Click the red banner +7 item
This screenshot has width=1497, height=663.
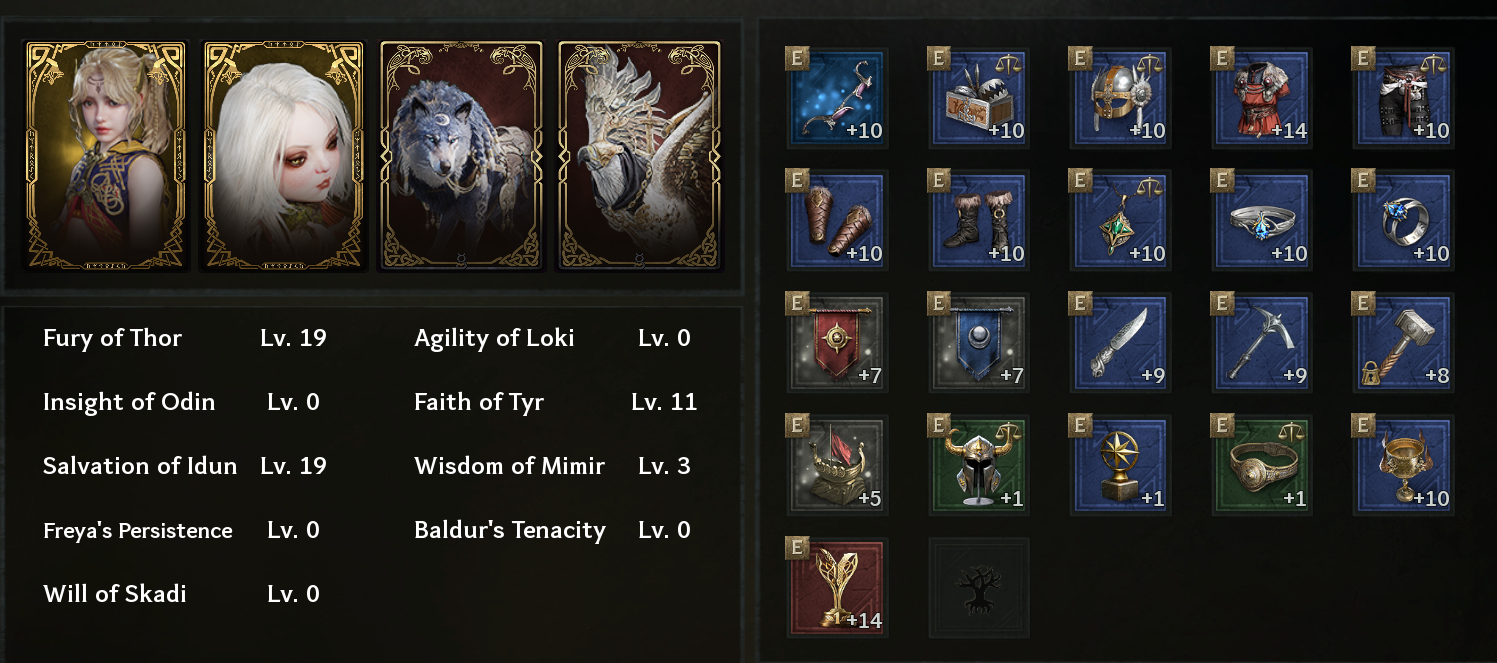(x=837, y=343)
